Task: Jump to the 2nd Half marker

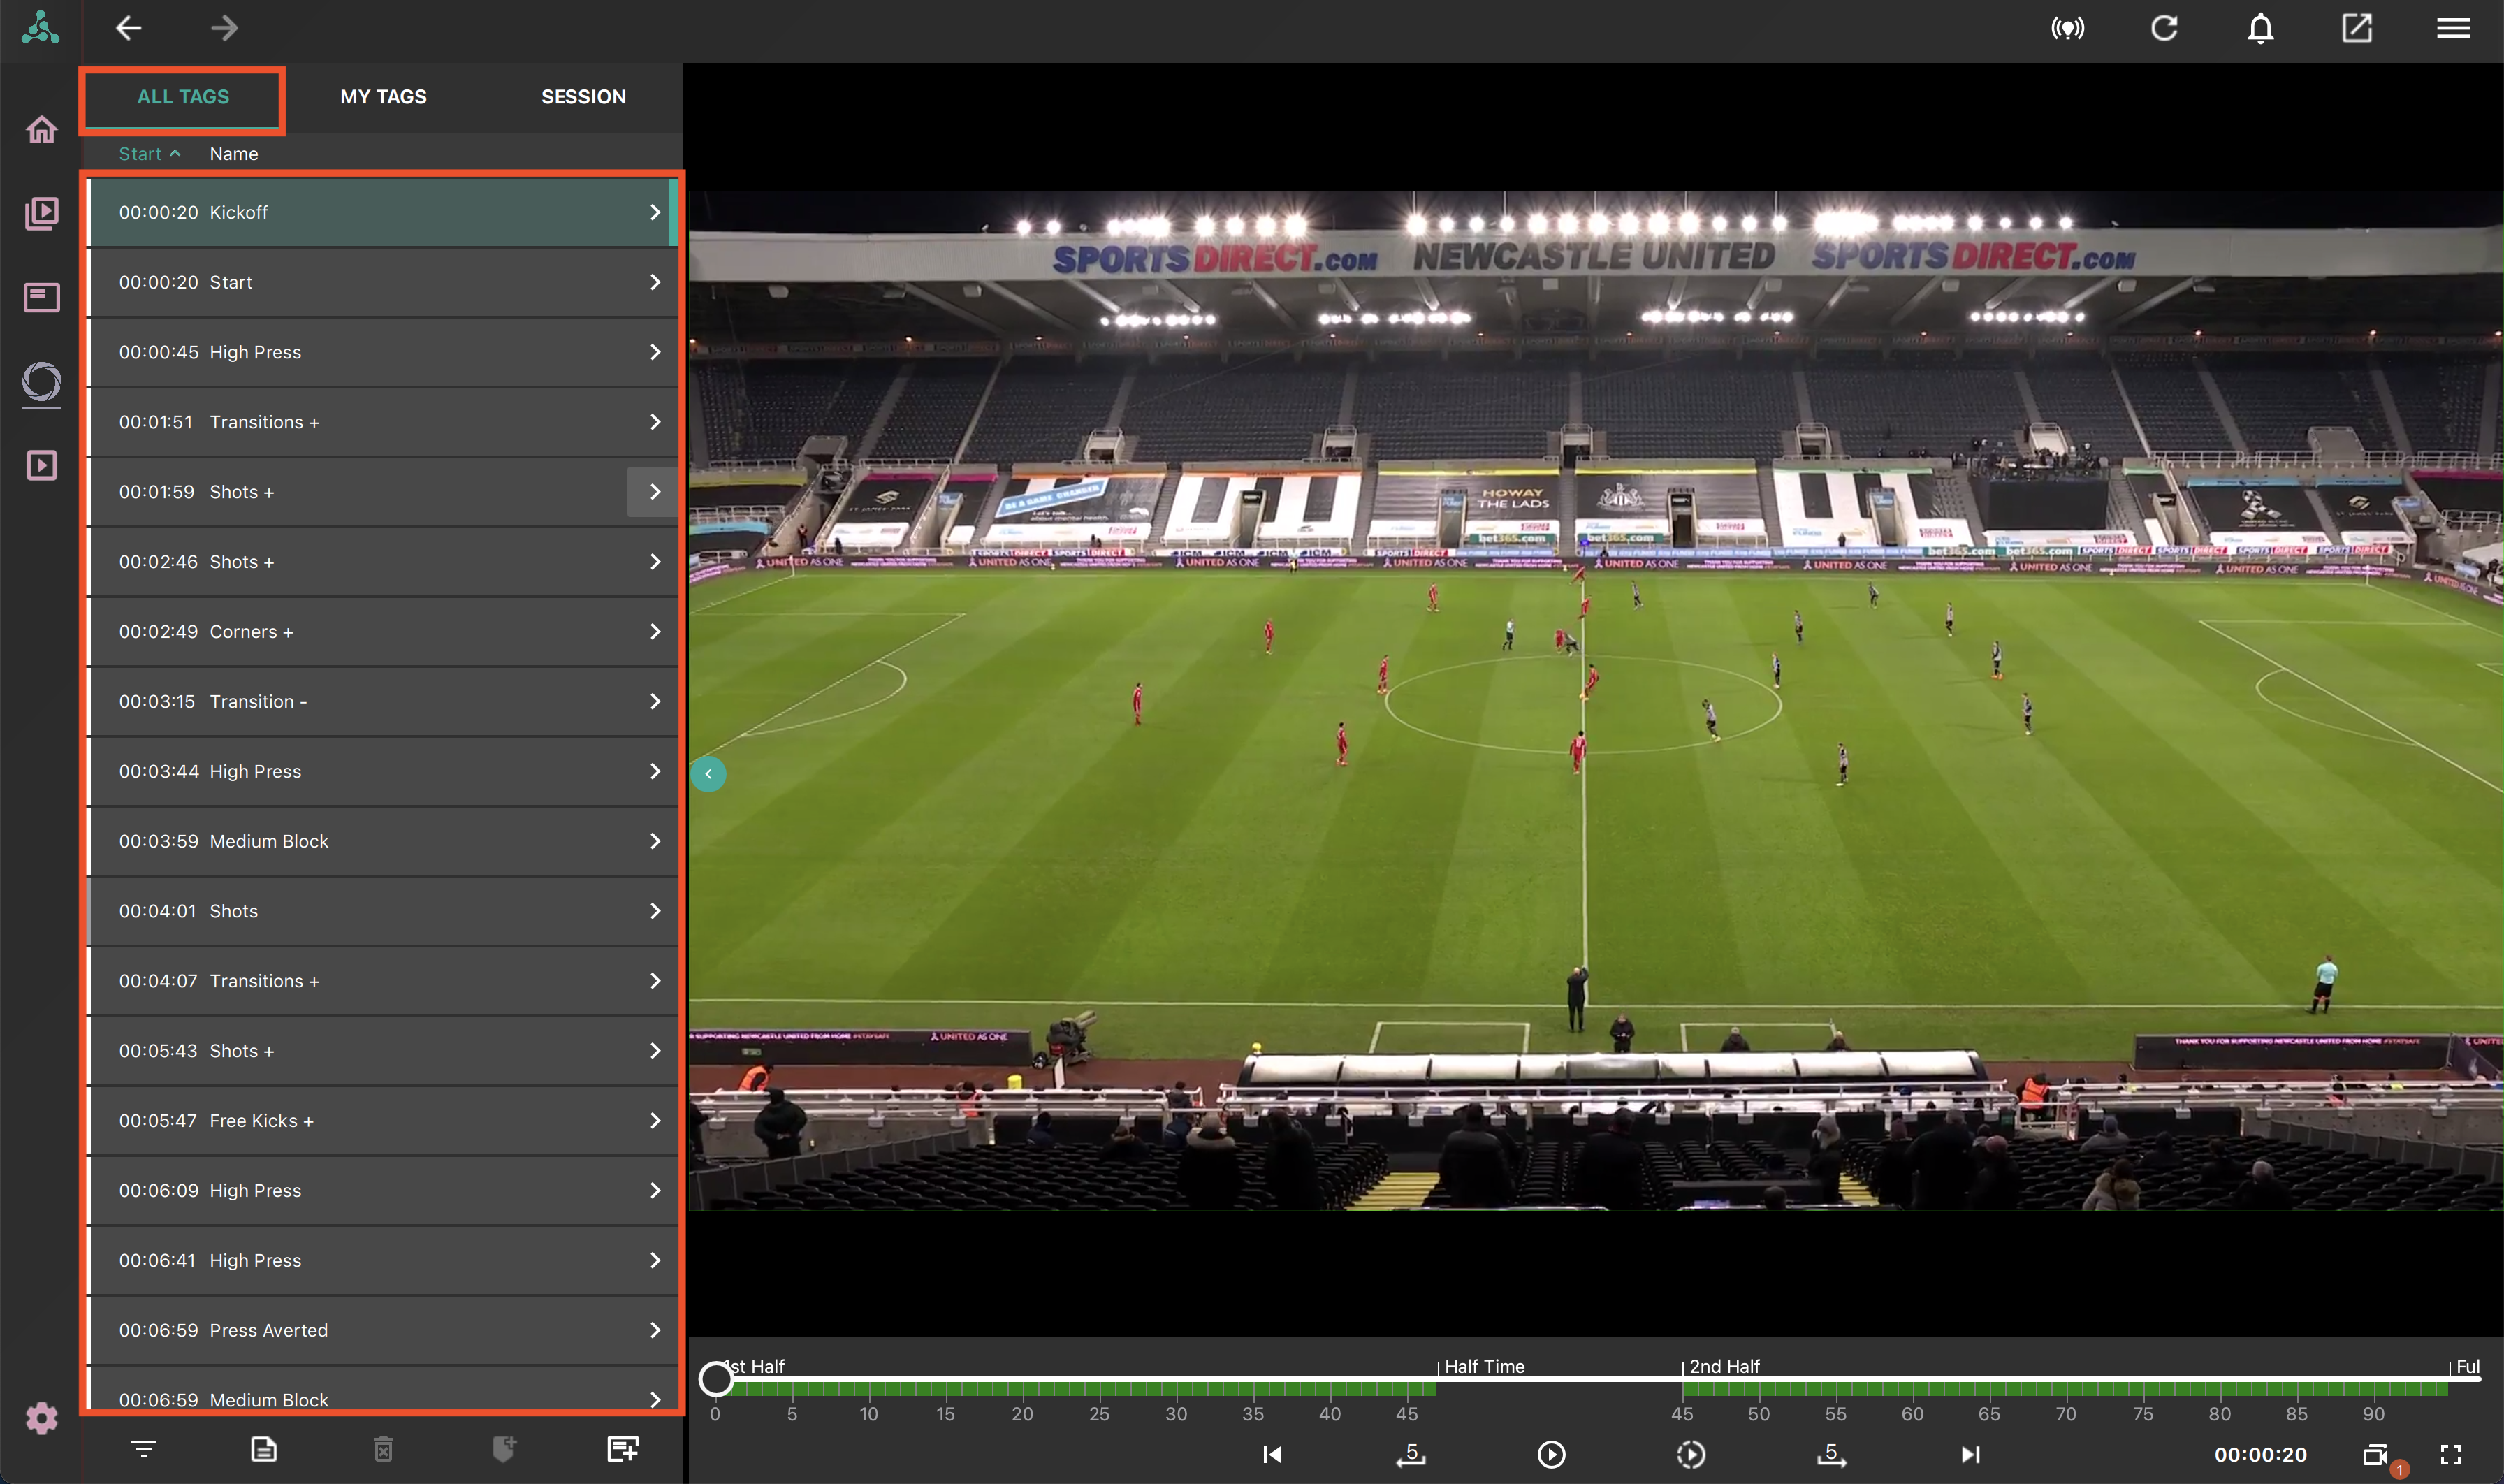Action: pyautogui.click(x=1723, y=1366)
